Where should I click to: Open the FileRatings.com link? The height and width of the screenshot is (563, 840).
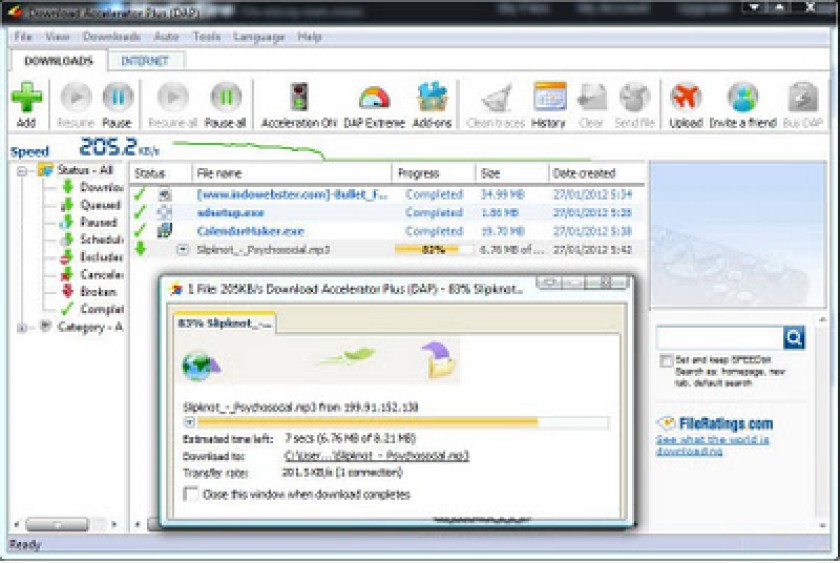click(725, 424)
